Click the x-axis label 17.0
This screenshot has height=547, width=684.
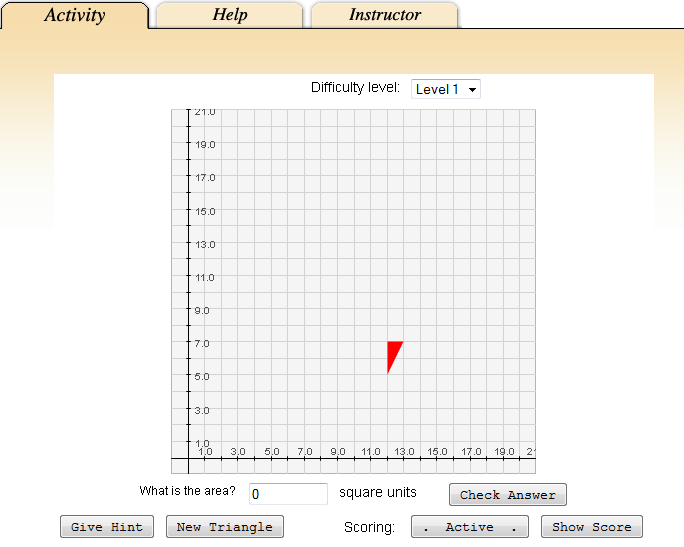tap(471, 451)
